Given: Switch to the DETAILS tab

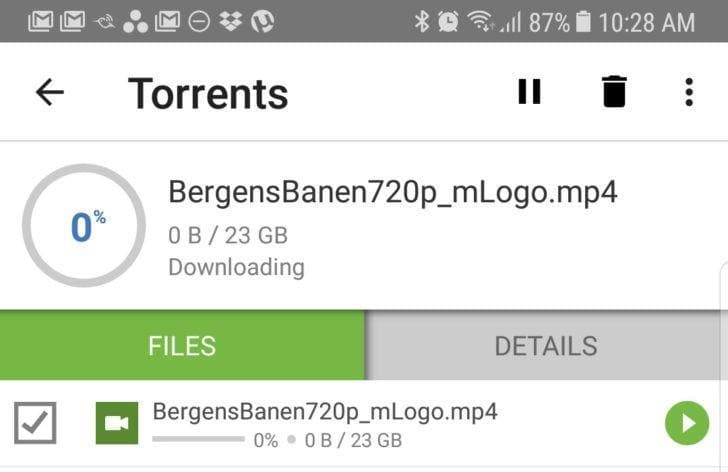Looking at the screenshot, I should [x=546, y=346].
